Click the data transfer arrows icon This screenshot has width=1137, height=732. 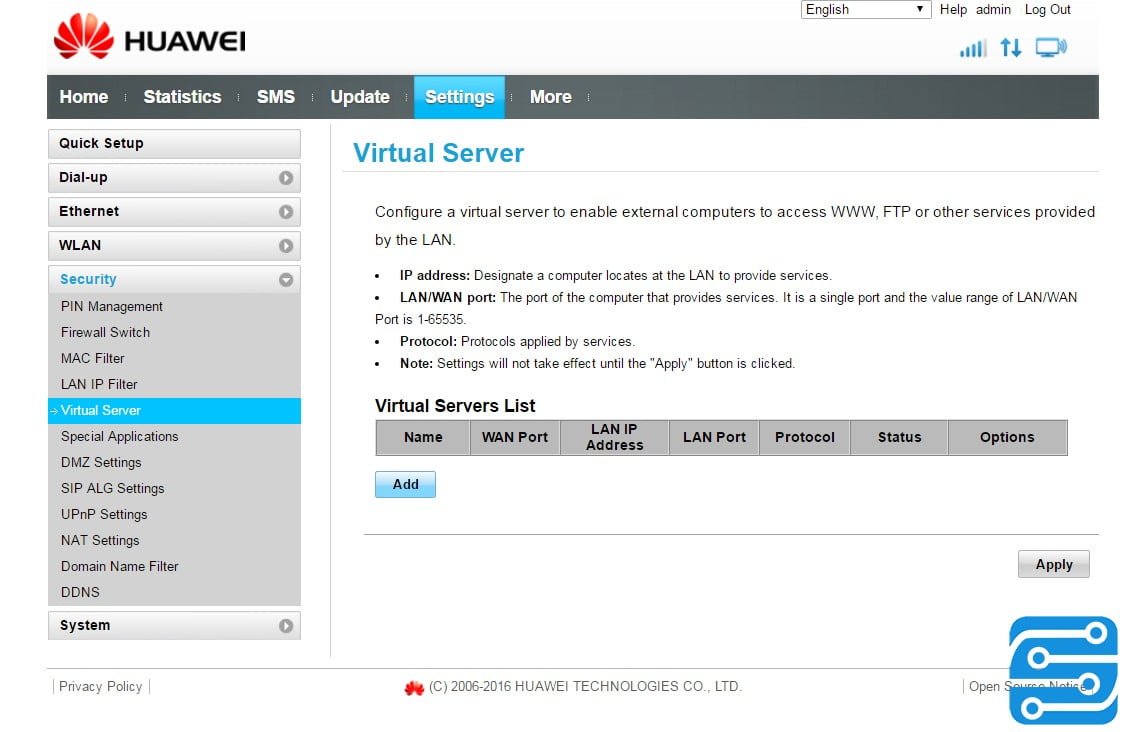(x=1011, y=47)
